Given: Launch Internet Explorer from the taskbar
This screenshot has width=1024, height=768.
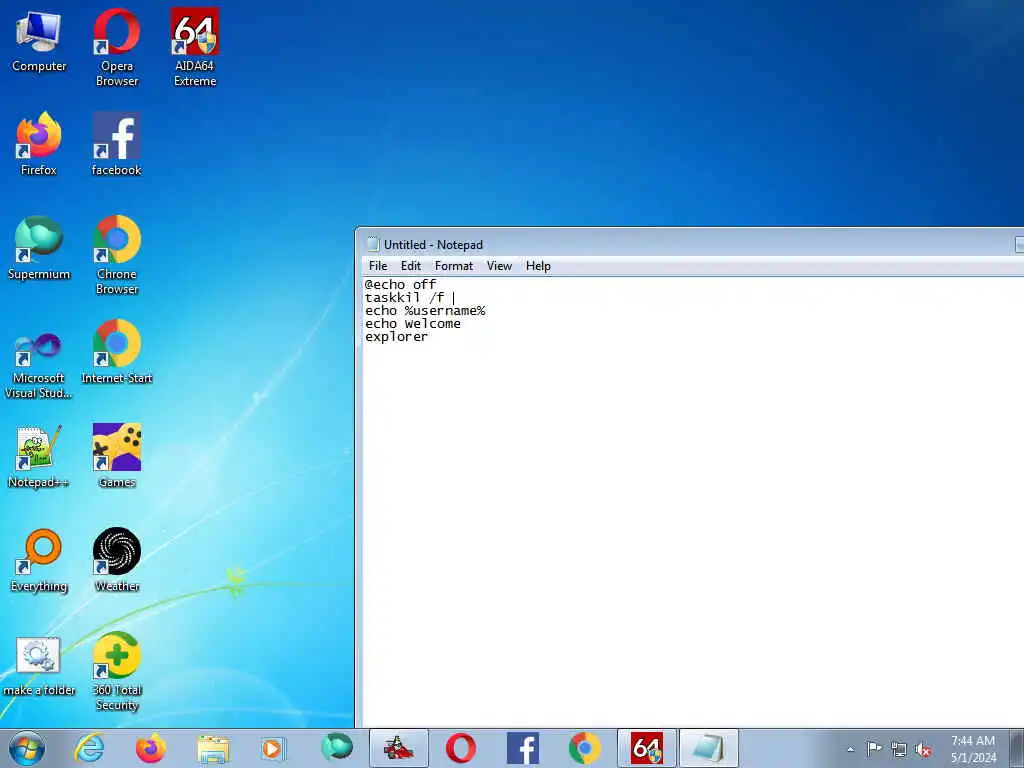Looking at the screenshot, I should (88, 748).
